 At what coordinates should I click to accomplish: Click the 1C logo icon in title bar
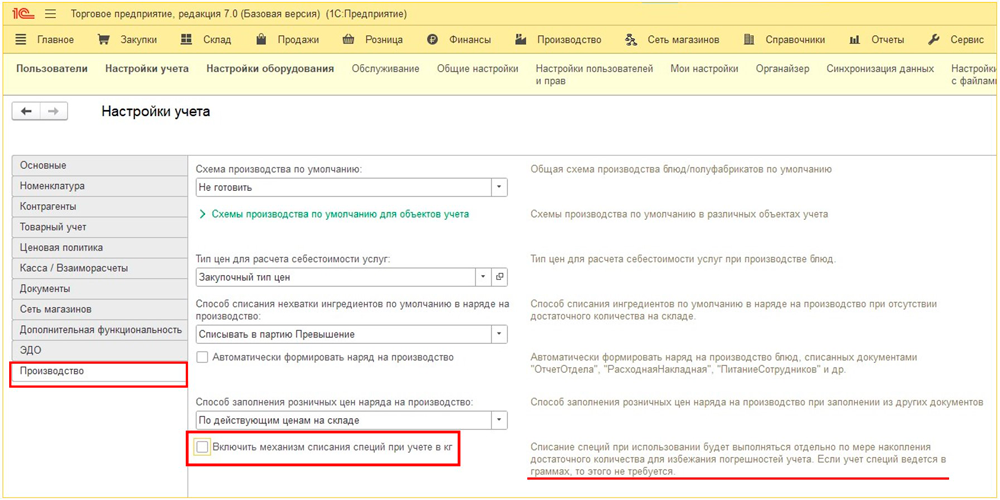point(21,13)
